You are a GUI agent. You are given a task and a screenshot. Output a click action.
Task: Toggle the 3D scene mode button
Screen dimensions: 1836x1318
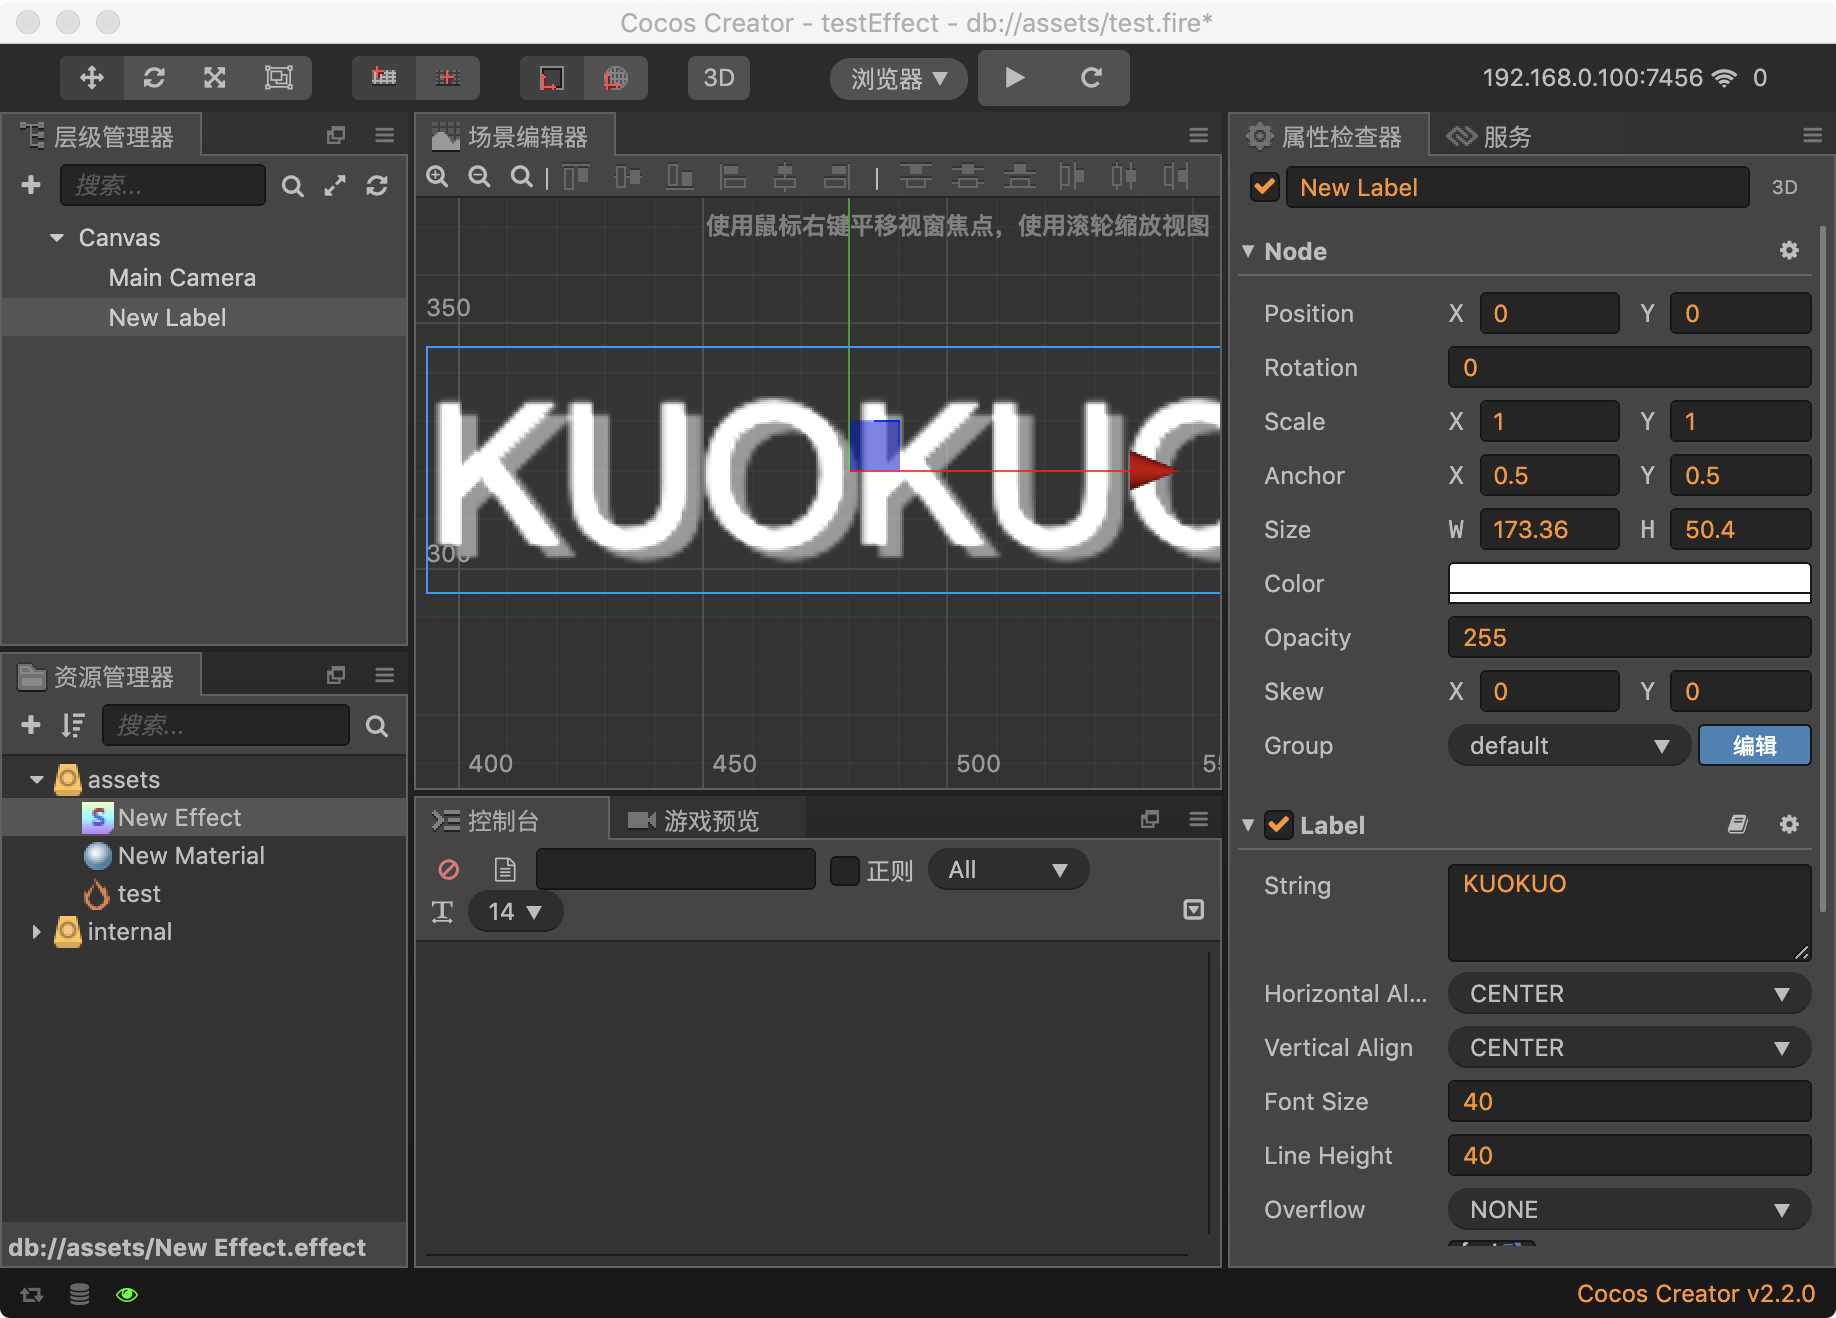pyautogui.click(x=719, y=78)
